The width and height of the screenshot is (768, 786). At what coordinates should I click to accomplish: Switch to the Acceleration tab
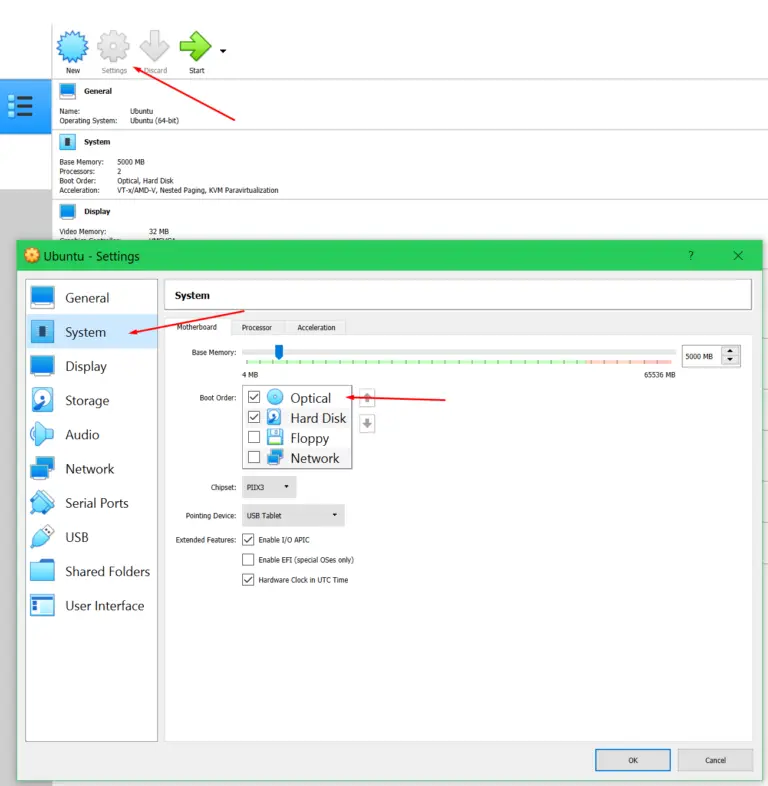pyautogui.click(x=316, y=327)
